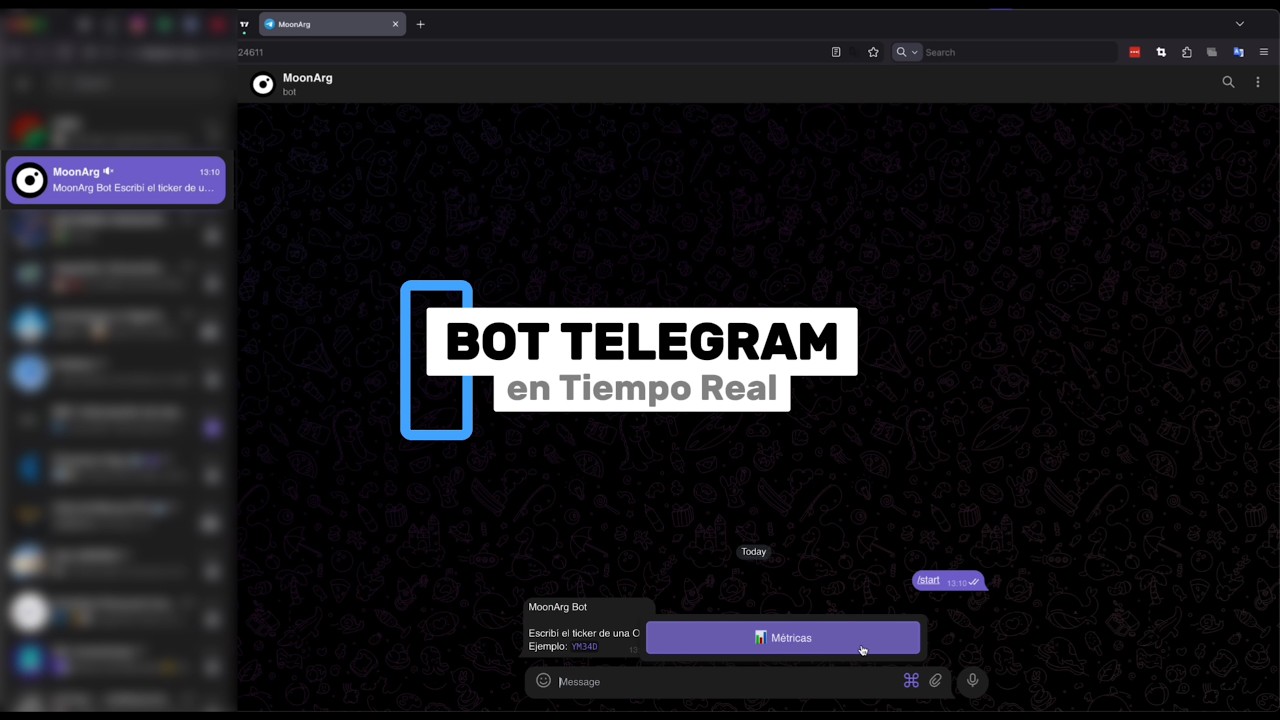Viewport: 1280px width, 720px height.
Task: Switch to the MoonArg browser tab
Action: [x=332, y=24]
